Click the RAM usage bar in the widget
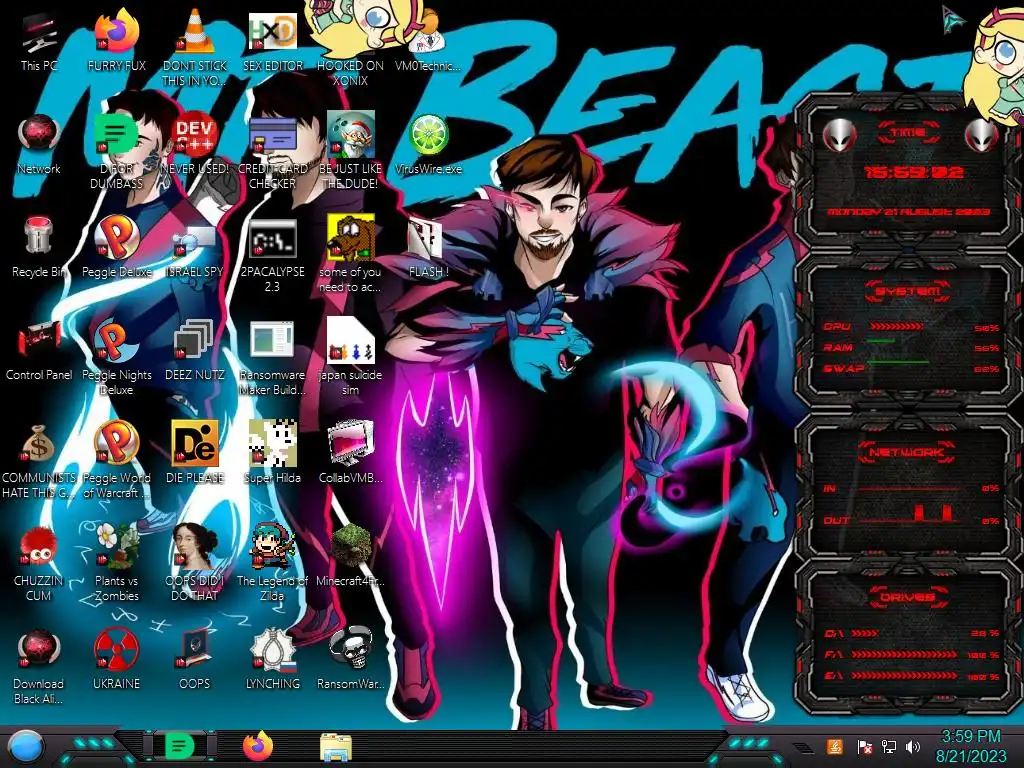 [x=881, y=341]
